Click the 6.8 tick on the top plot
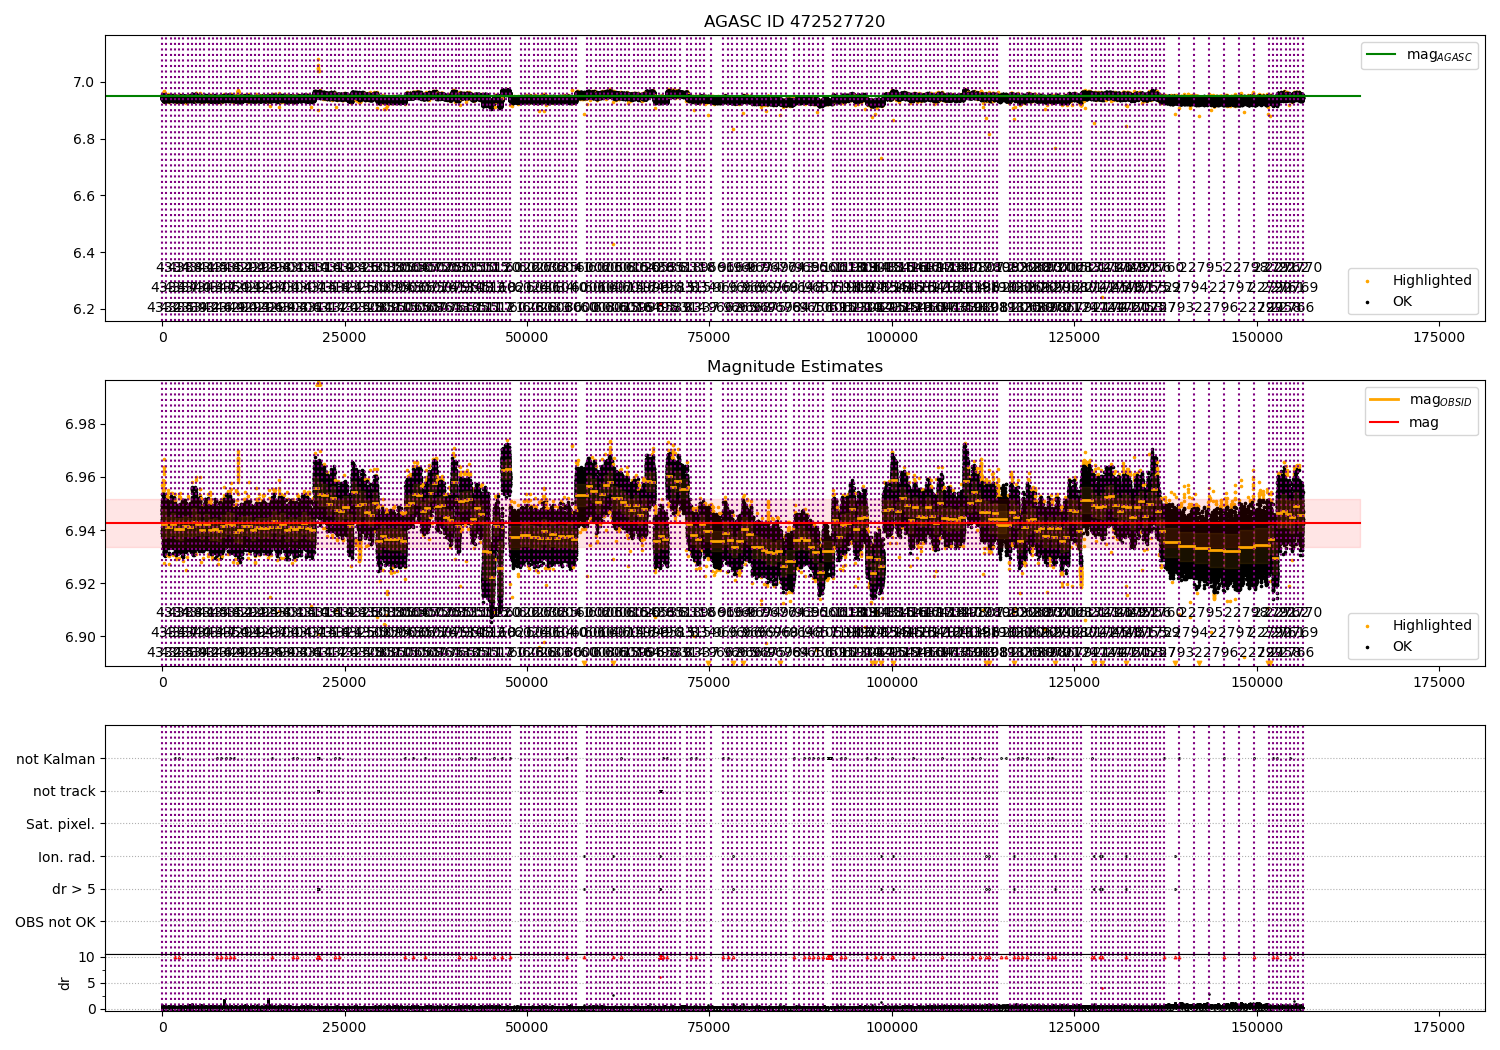 click(84, 139)
